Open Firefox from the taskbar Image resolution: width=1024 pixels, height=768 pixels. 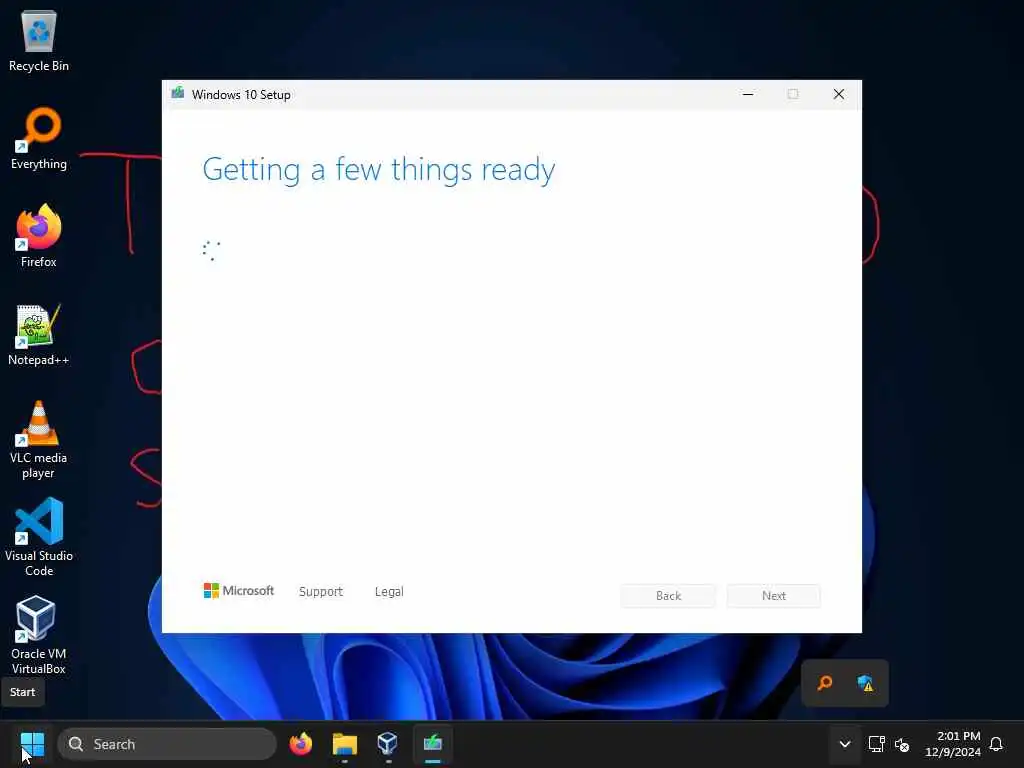click(x=301, y=744)
